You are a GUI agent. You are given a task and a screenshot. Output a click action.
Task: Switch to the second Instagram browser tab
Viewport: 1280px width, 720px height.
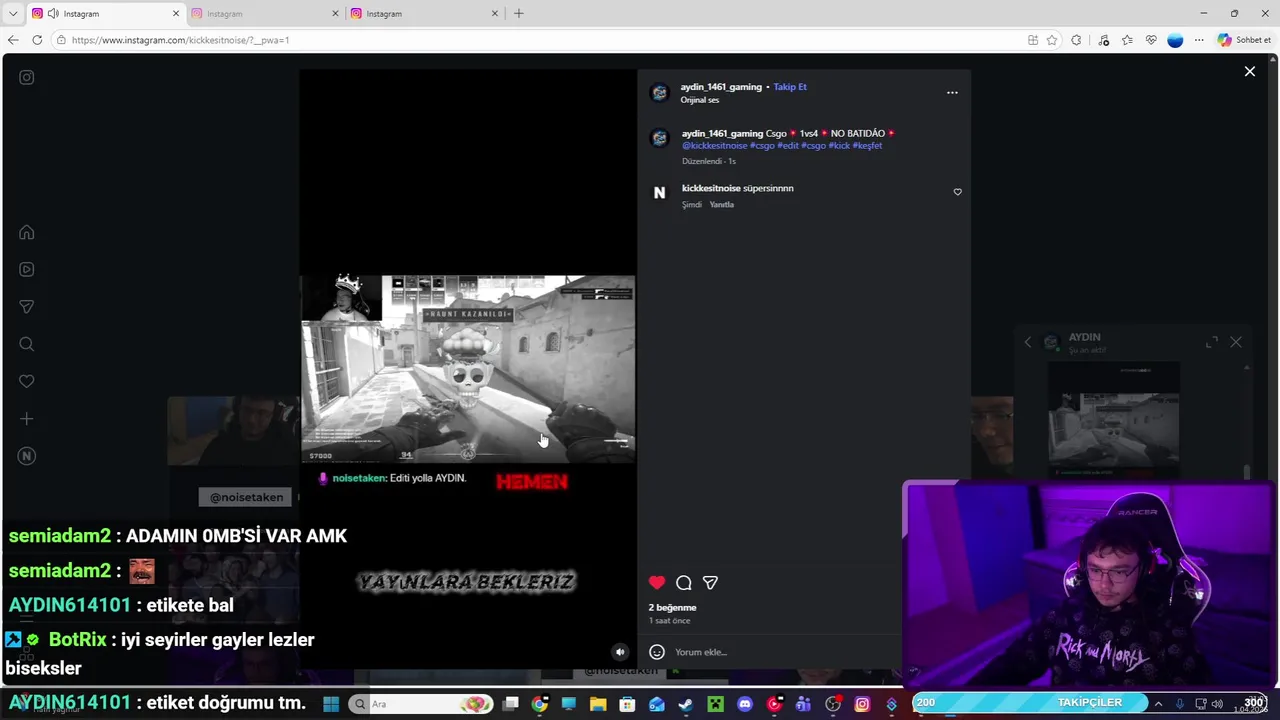coord(265,14)
